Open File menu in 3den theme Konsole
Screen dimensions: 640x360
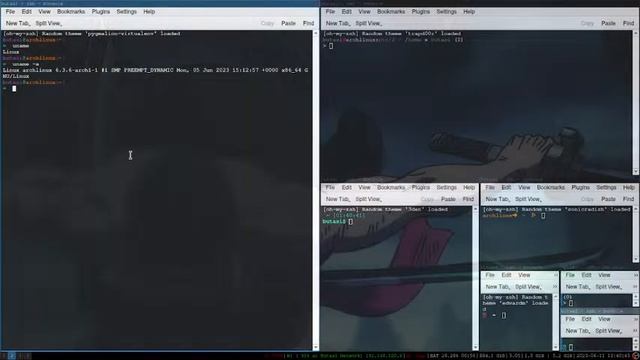(330, 187)
